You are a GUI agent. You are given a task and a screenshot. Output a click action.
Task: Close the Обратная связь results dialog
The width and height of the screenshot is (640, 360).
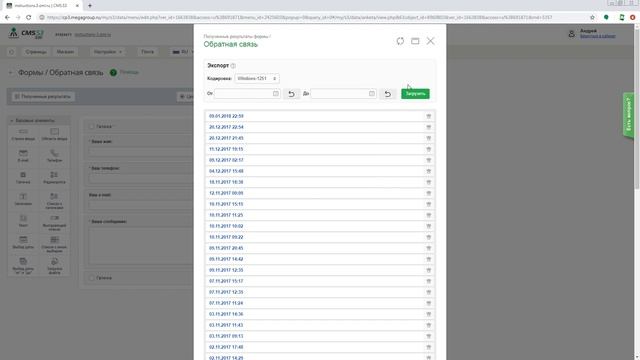tap(430, 41)
